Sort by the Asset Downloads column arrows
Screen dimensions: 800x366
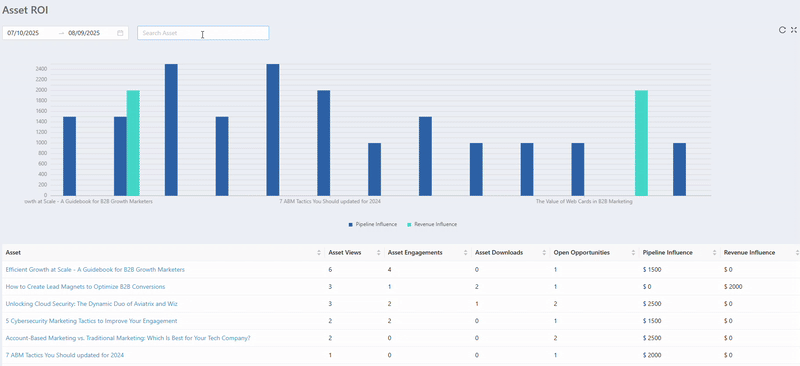click(x=544, y=253)
